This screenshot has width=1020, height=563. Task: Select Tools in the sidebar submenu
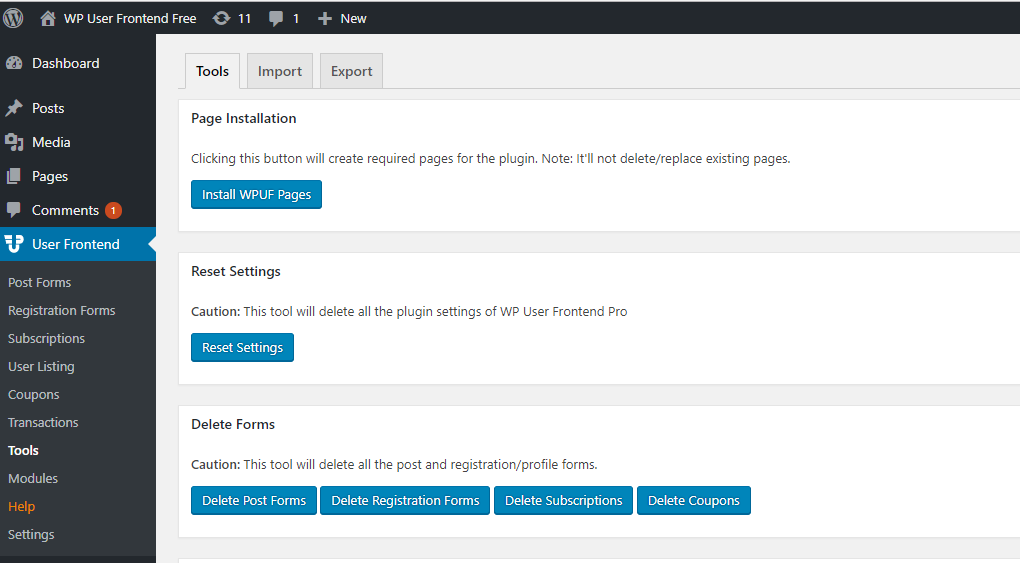click(23, 450)
